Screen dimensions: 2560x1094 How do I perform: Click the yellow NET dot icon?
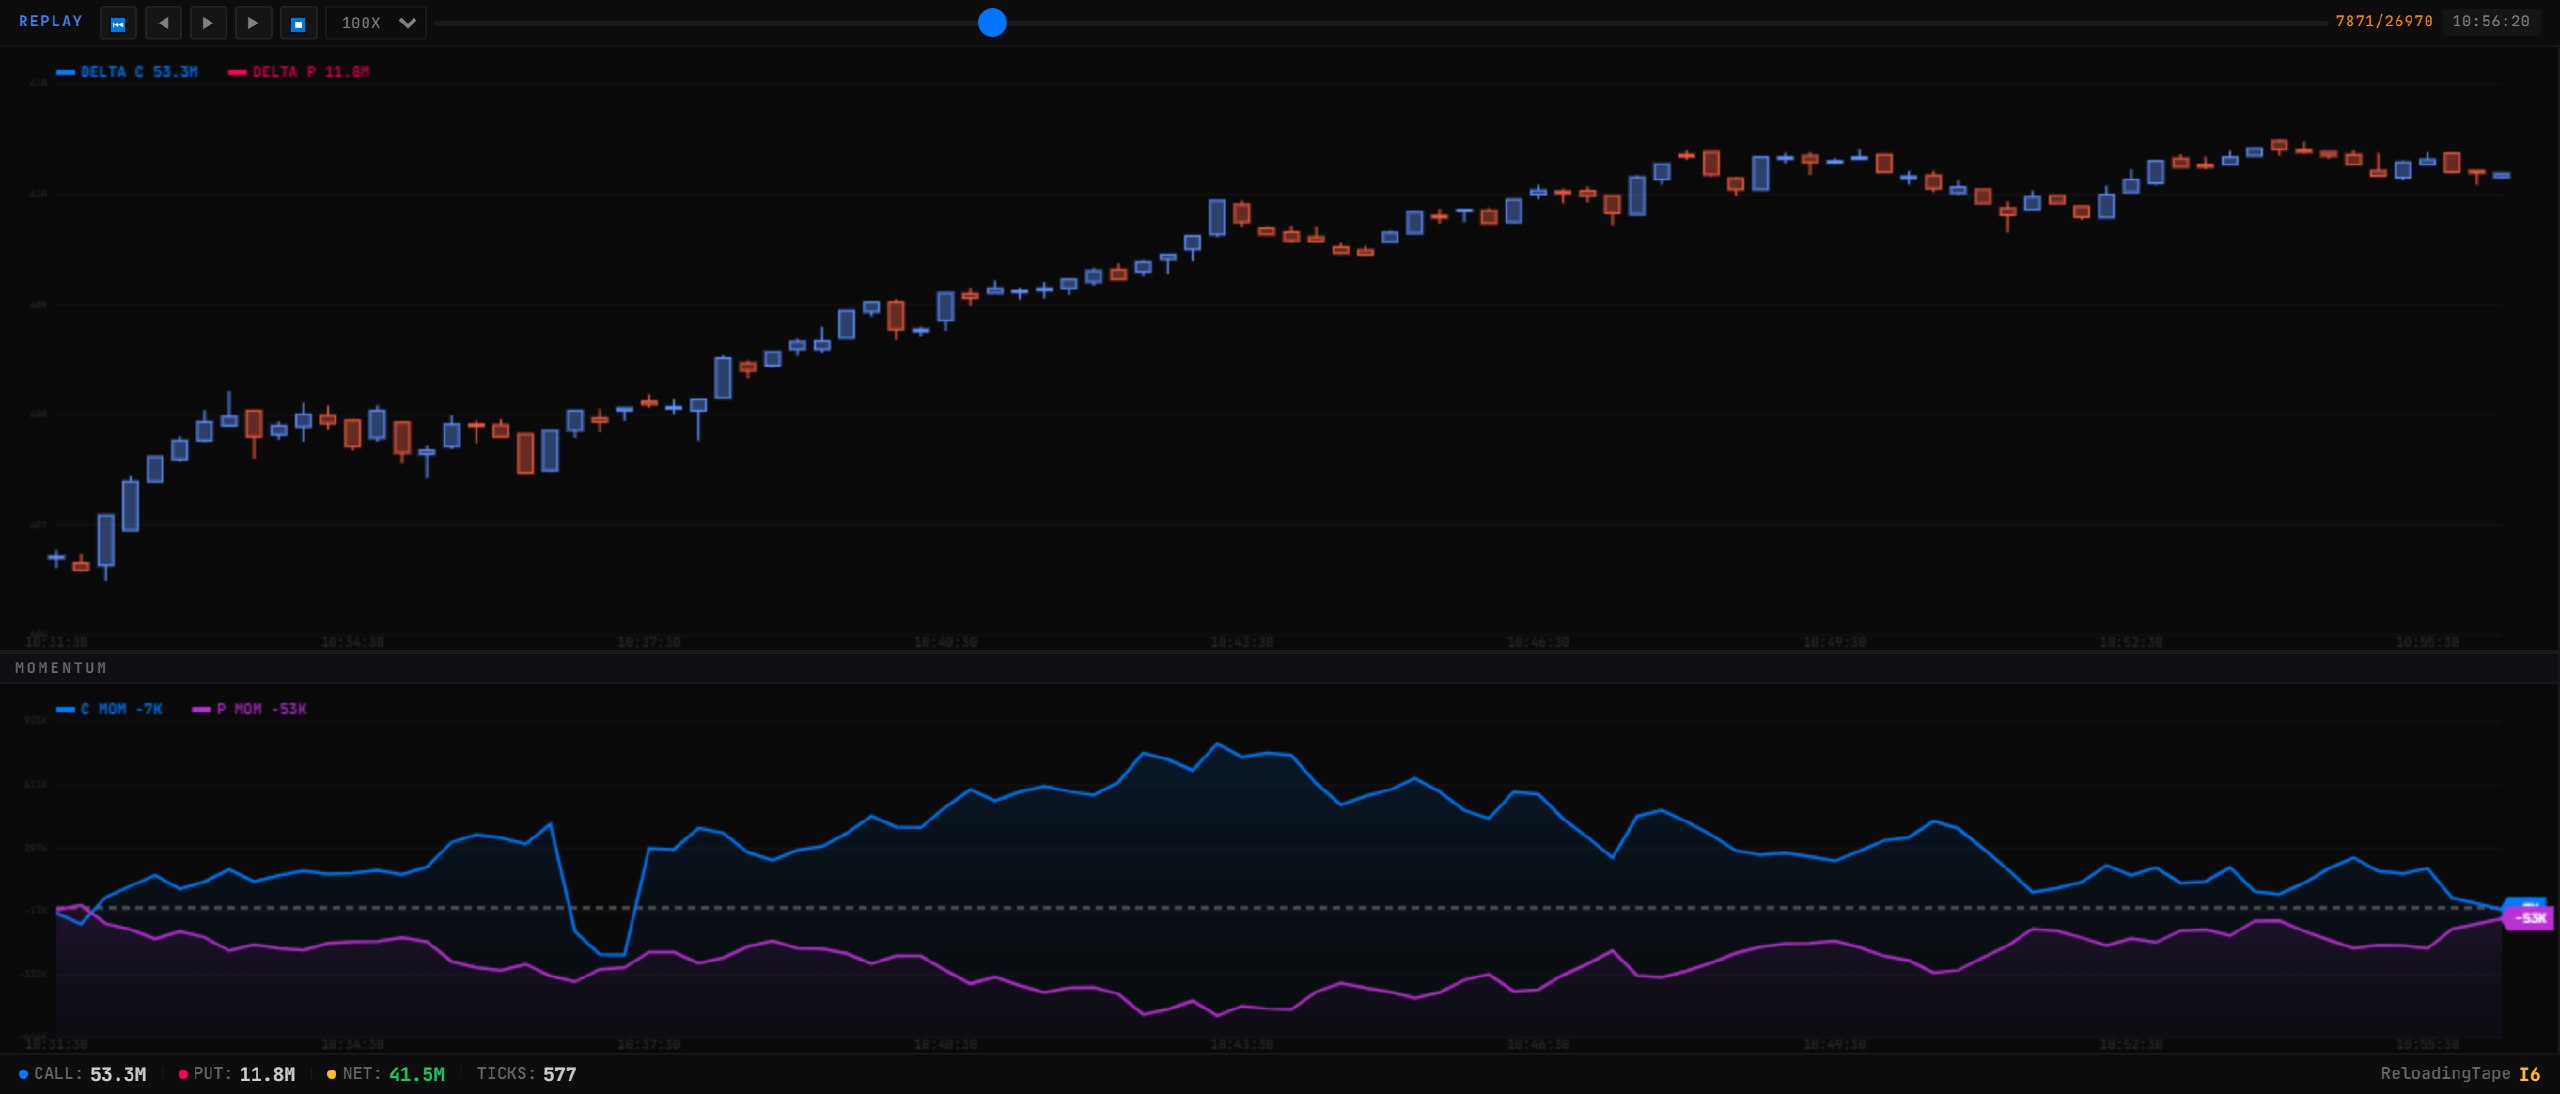pyautogui.click(x=331, y=1074)
